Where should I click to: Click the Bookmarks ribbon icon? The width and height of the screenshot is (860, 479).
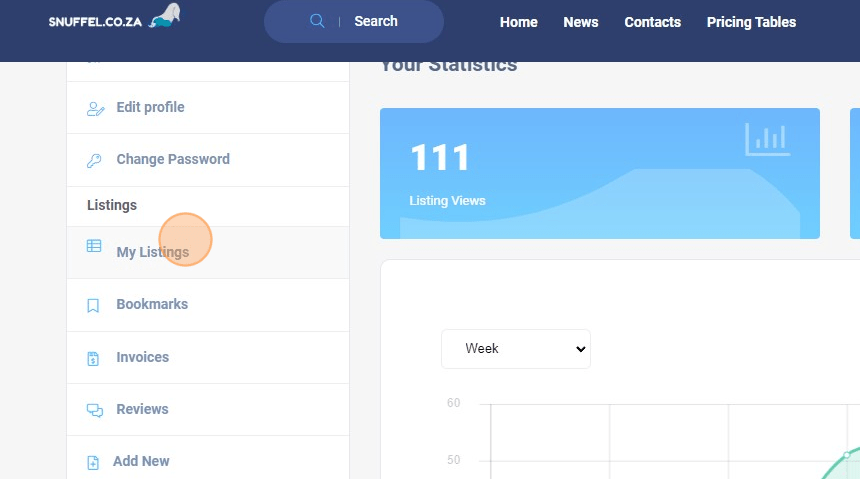click(x=93, y=305)
